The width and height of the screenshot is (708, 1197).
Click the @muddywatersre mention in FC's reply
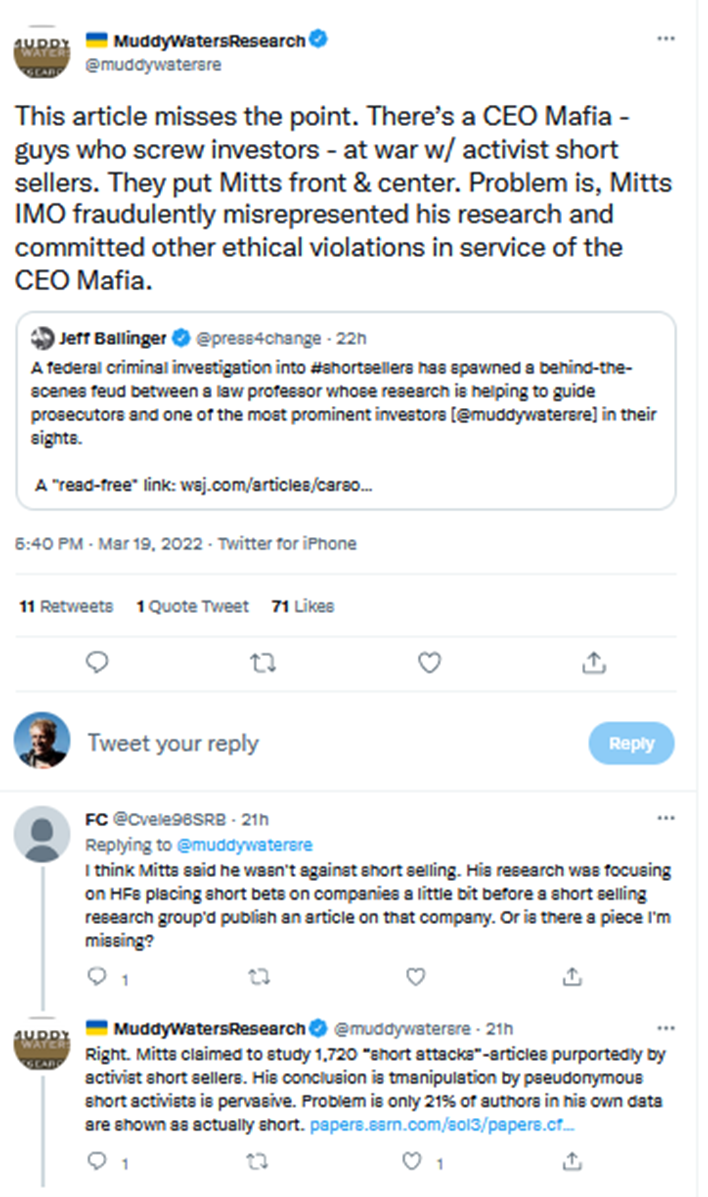tap(245, 845)
